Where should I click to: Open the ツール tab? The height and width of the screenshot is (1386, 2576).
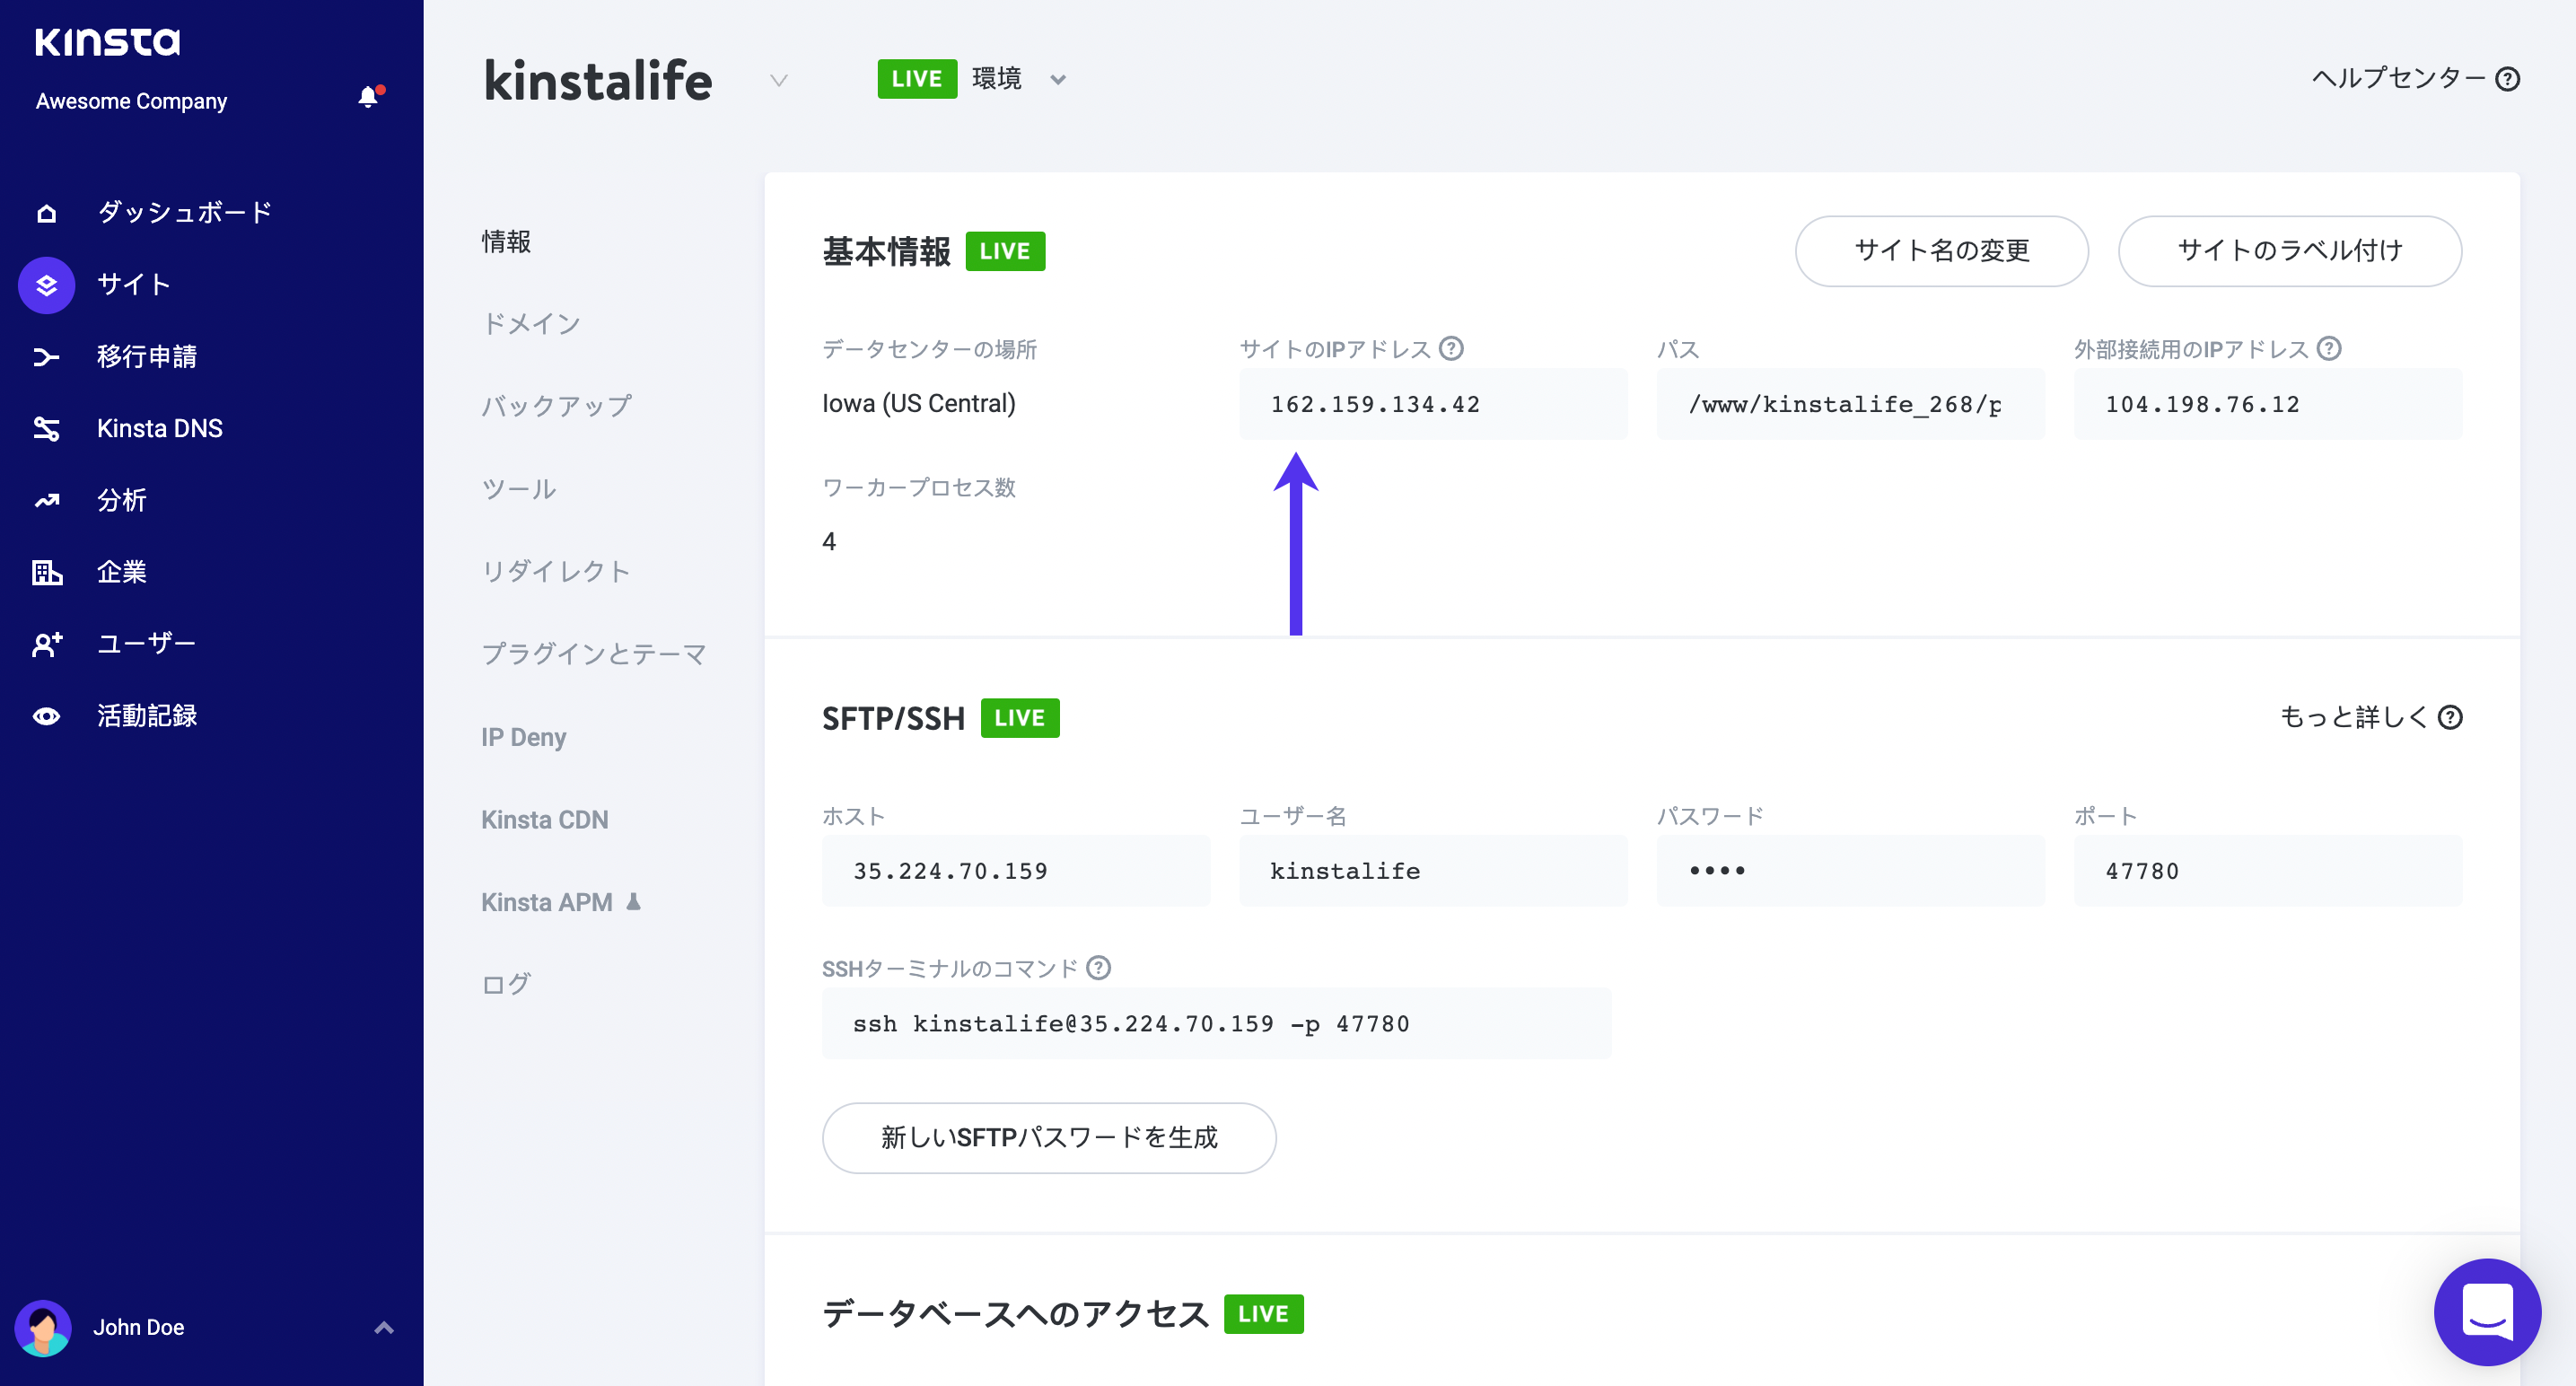click(x=518, y=489)
